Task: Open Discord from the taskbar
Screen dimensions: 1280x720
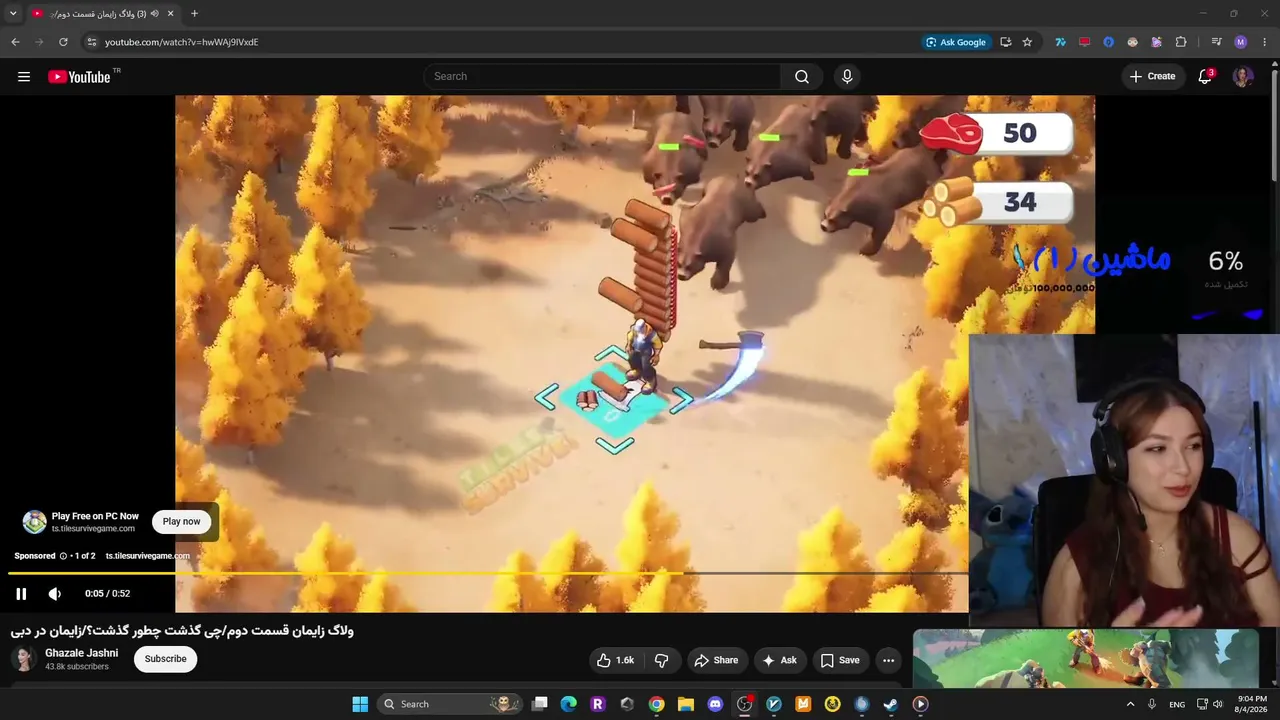Action: 715,704
